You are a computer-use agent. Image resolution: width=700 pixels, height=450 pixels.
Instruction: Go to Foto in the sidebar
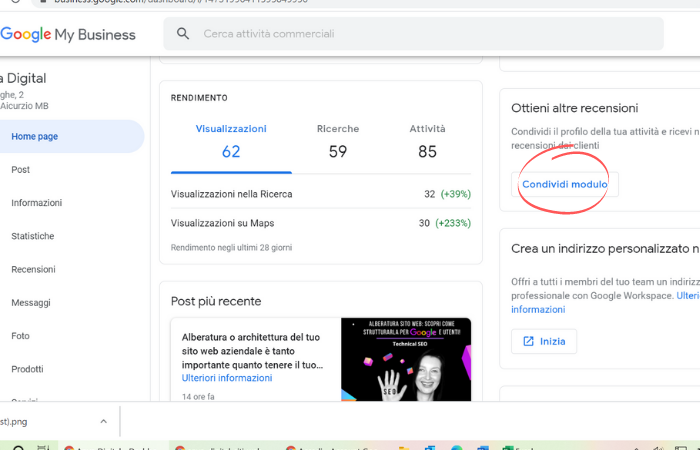(x=20, y=336)
